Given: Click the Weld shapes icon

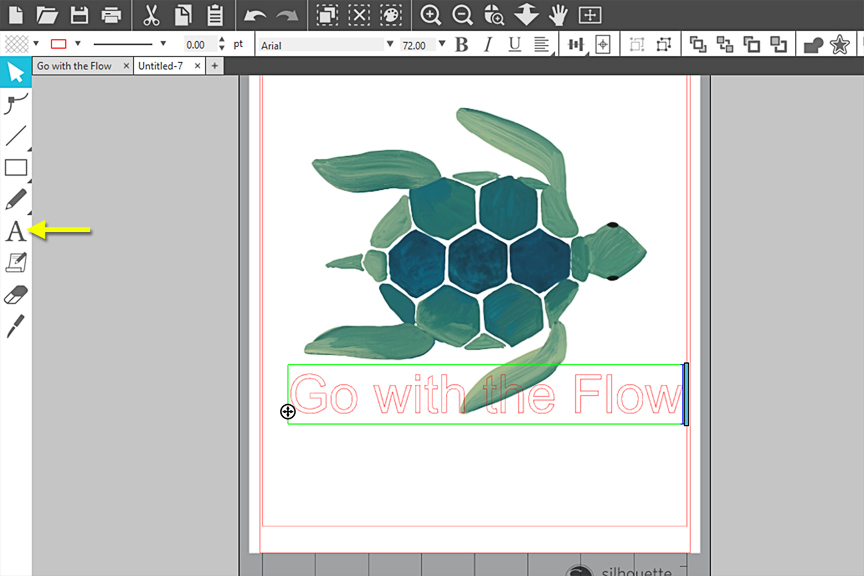Looking at the screenshot, I should (813, 45).
